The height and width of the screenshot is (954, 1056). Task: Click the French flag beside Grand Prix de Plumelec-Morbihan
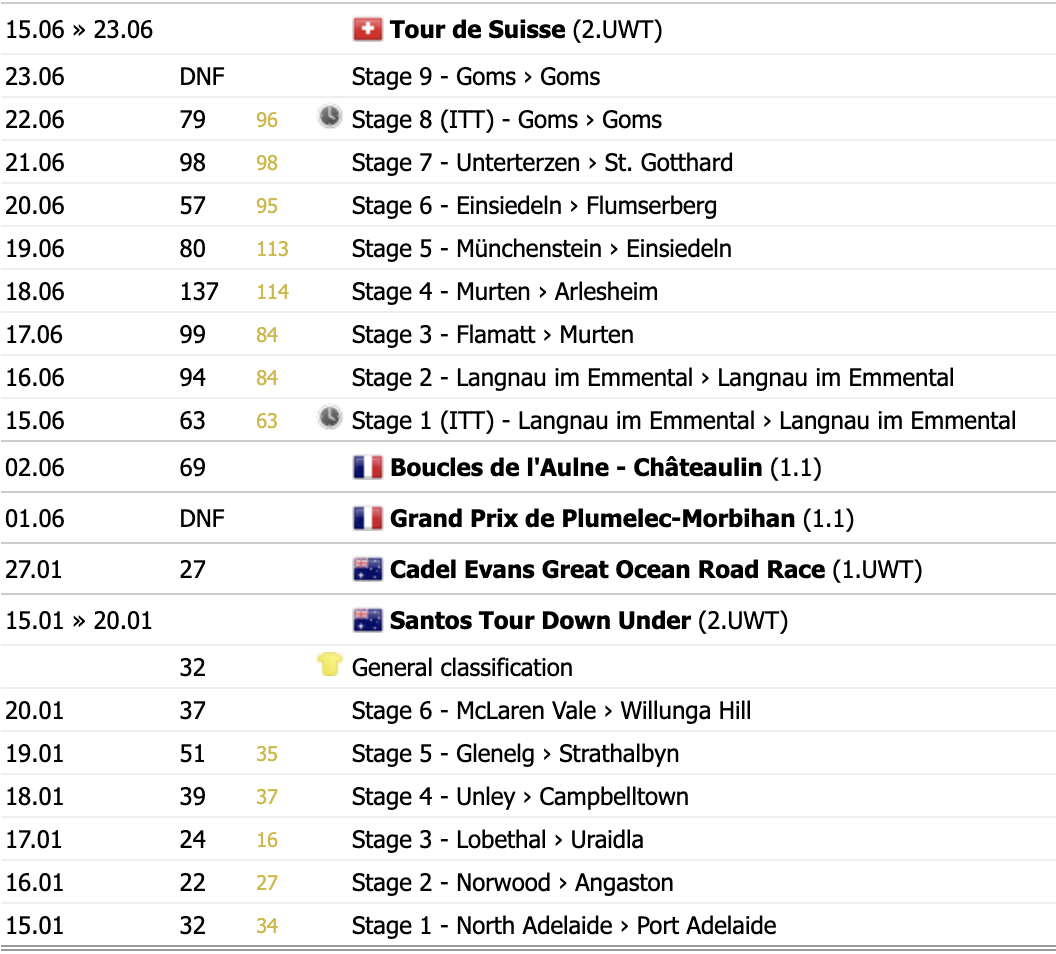click(x=368, y=518)
